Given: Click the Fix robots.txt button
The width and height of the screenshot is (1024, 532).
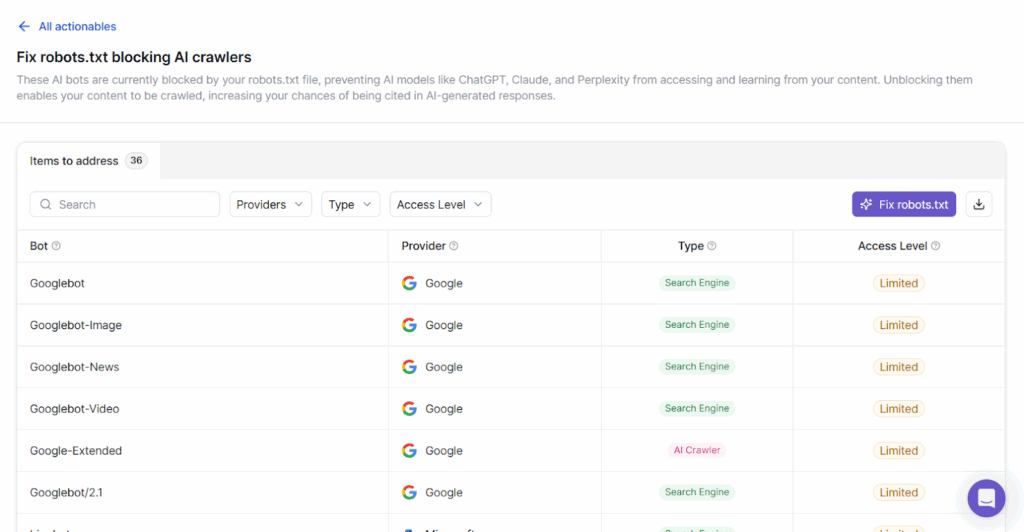Looking at the screenshot, I should point(904,204).
